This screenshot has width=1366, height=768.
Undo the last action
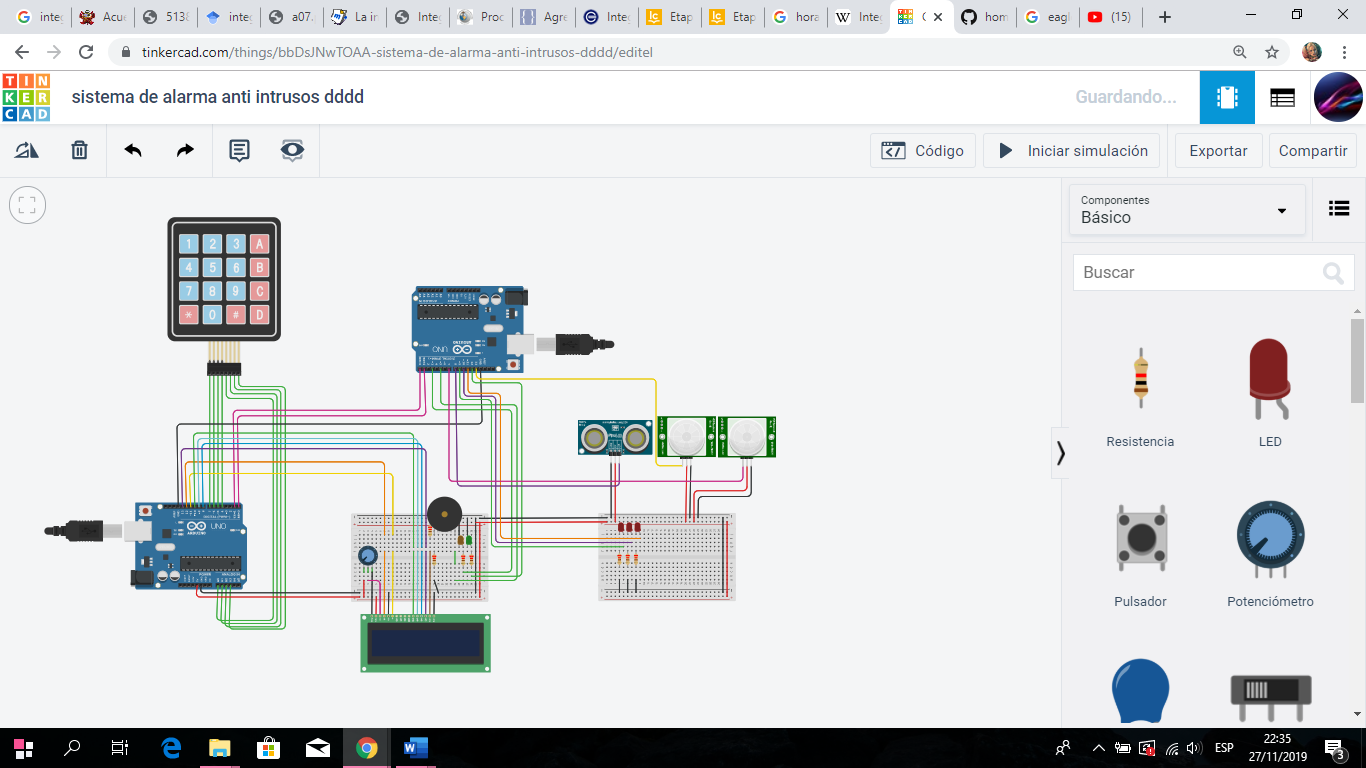tap(133, 151)
